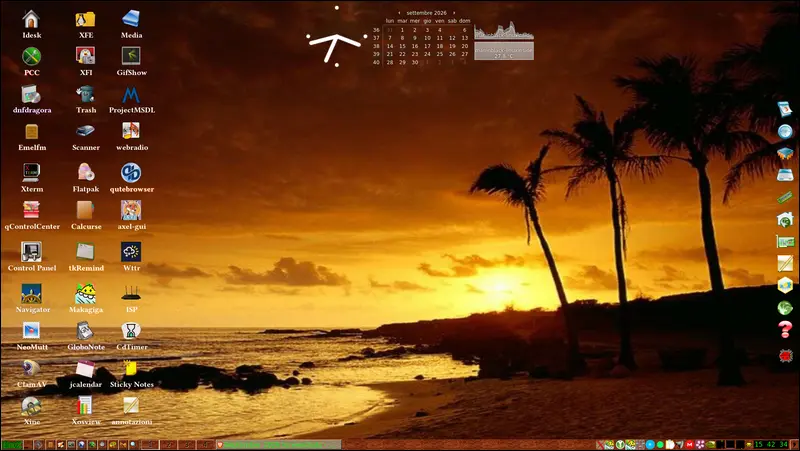Open the Makagiga icon
The height and width of the screenshot is (451, 800).
click(x=85, y=293)
